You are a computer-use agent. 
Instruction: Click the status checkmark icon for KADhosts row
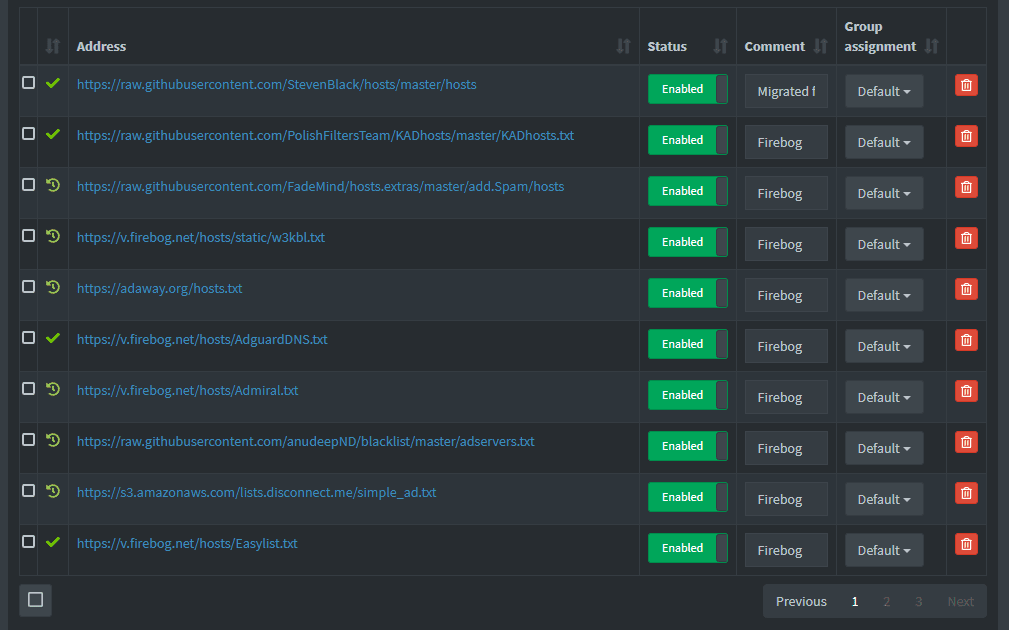(x=53, y=134)
